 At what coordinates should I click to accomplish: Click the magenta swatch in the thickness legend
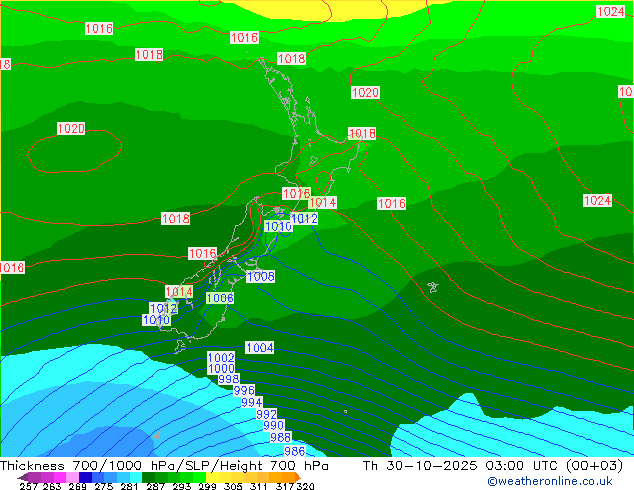coord(60,477)
